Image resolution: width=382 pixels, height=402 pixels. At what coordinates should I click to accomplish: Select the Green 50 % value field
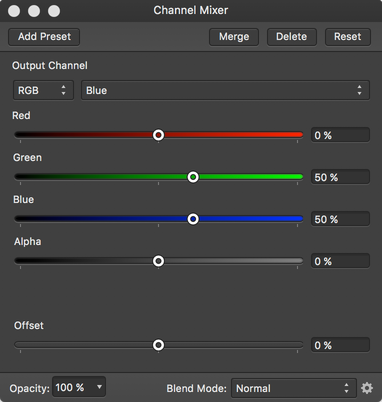(340, 177)
